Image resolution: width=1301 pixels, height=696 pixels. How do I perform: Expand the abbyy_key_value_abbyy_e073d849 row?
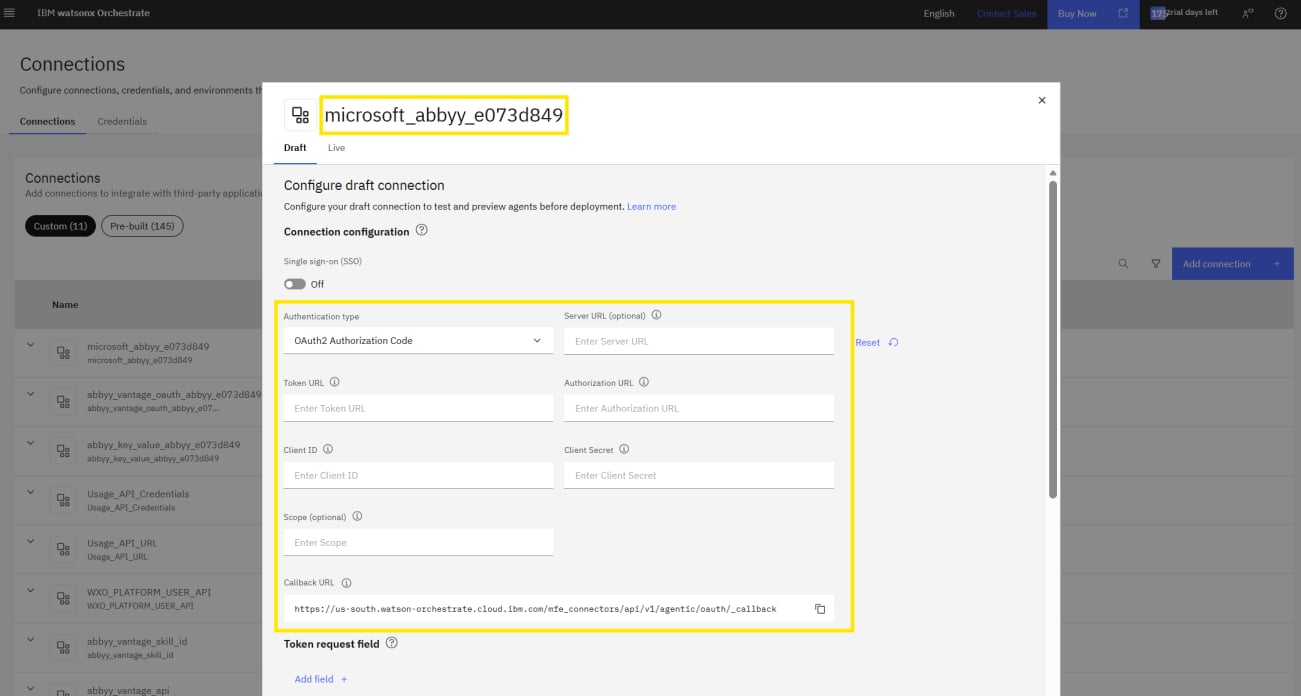click(30, 443)
